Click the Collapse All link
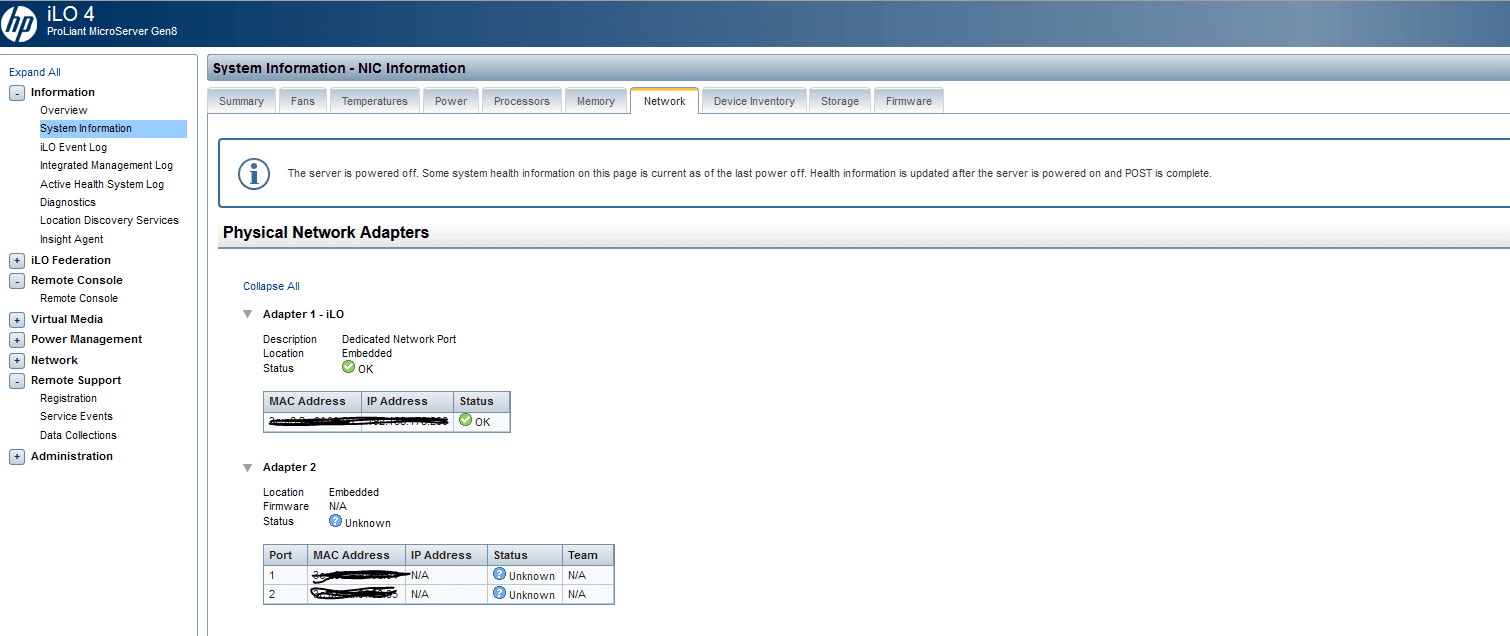The image size is (1510, 636). coord(271,286)
